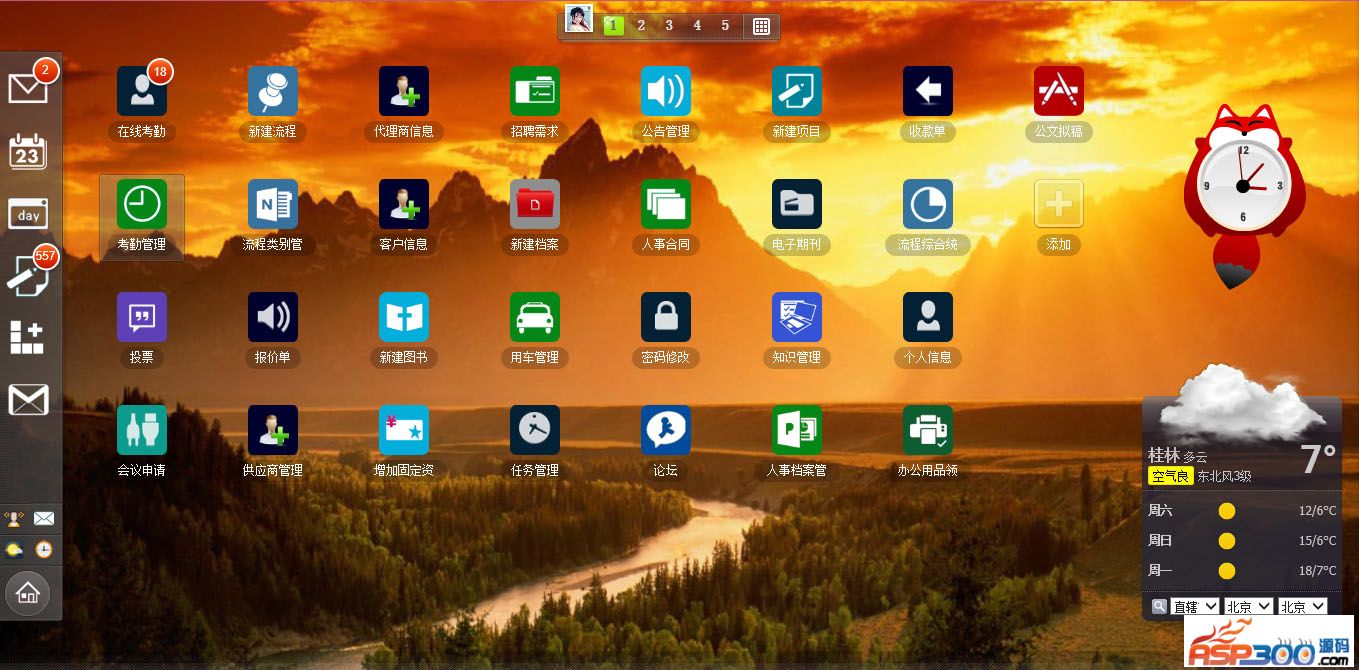
Task: Open 个人信息 personal info
Action: click(x=928, y=317)
